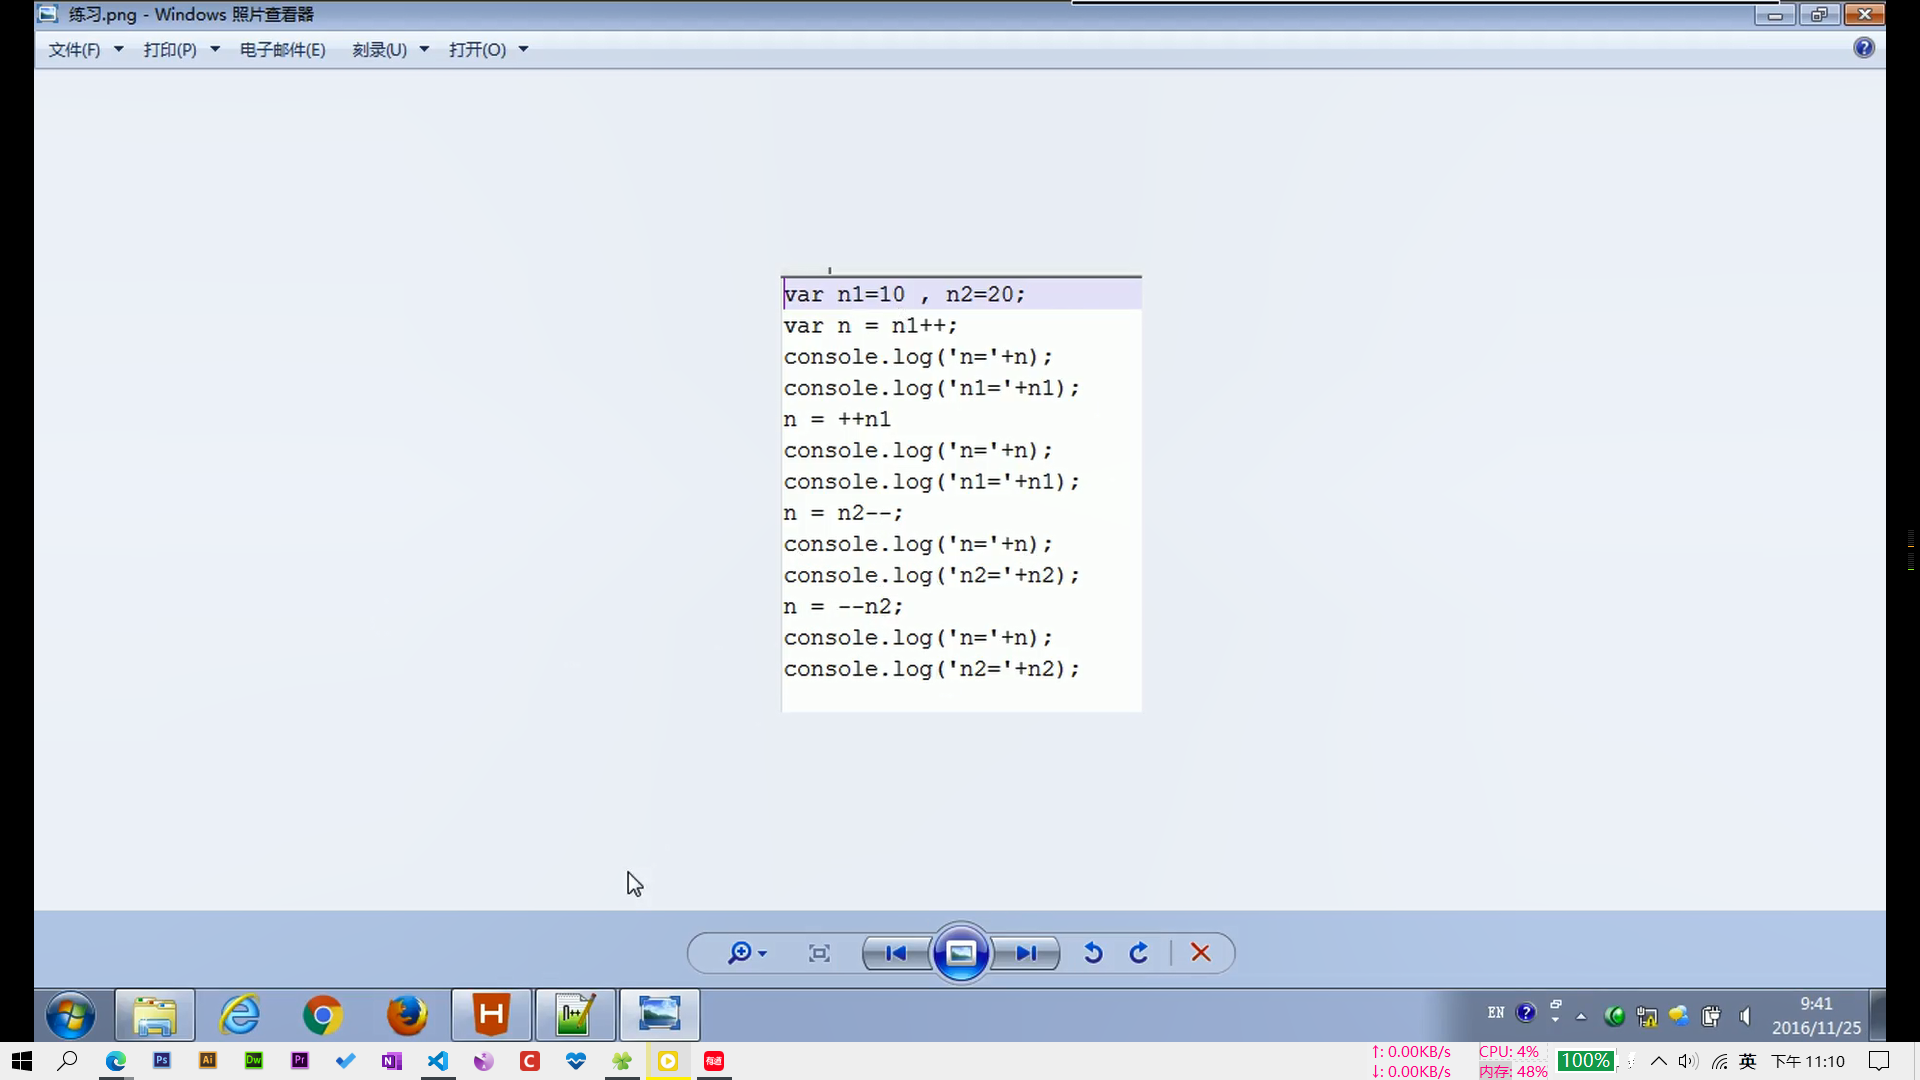Launch Internet Explorer from inner taskbar
This screenshot has height=1080, width=1920.
[240, 1016]
